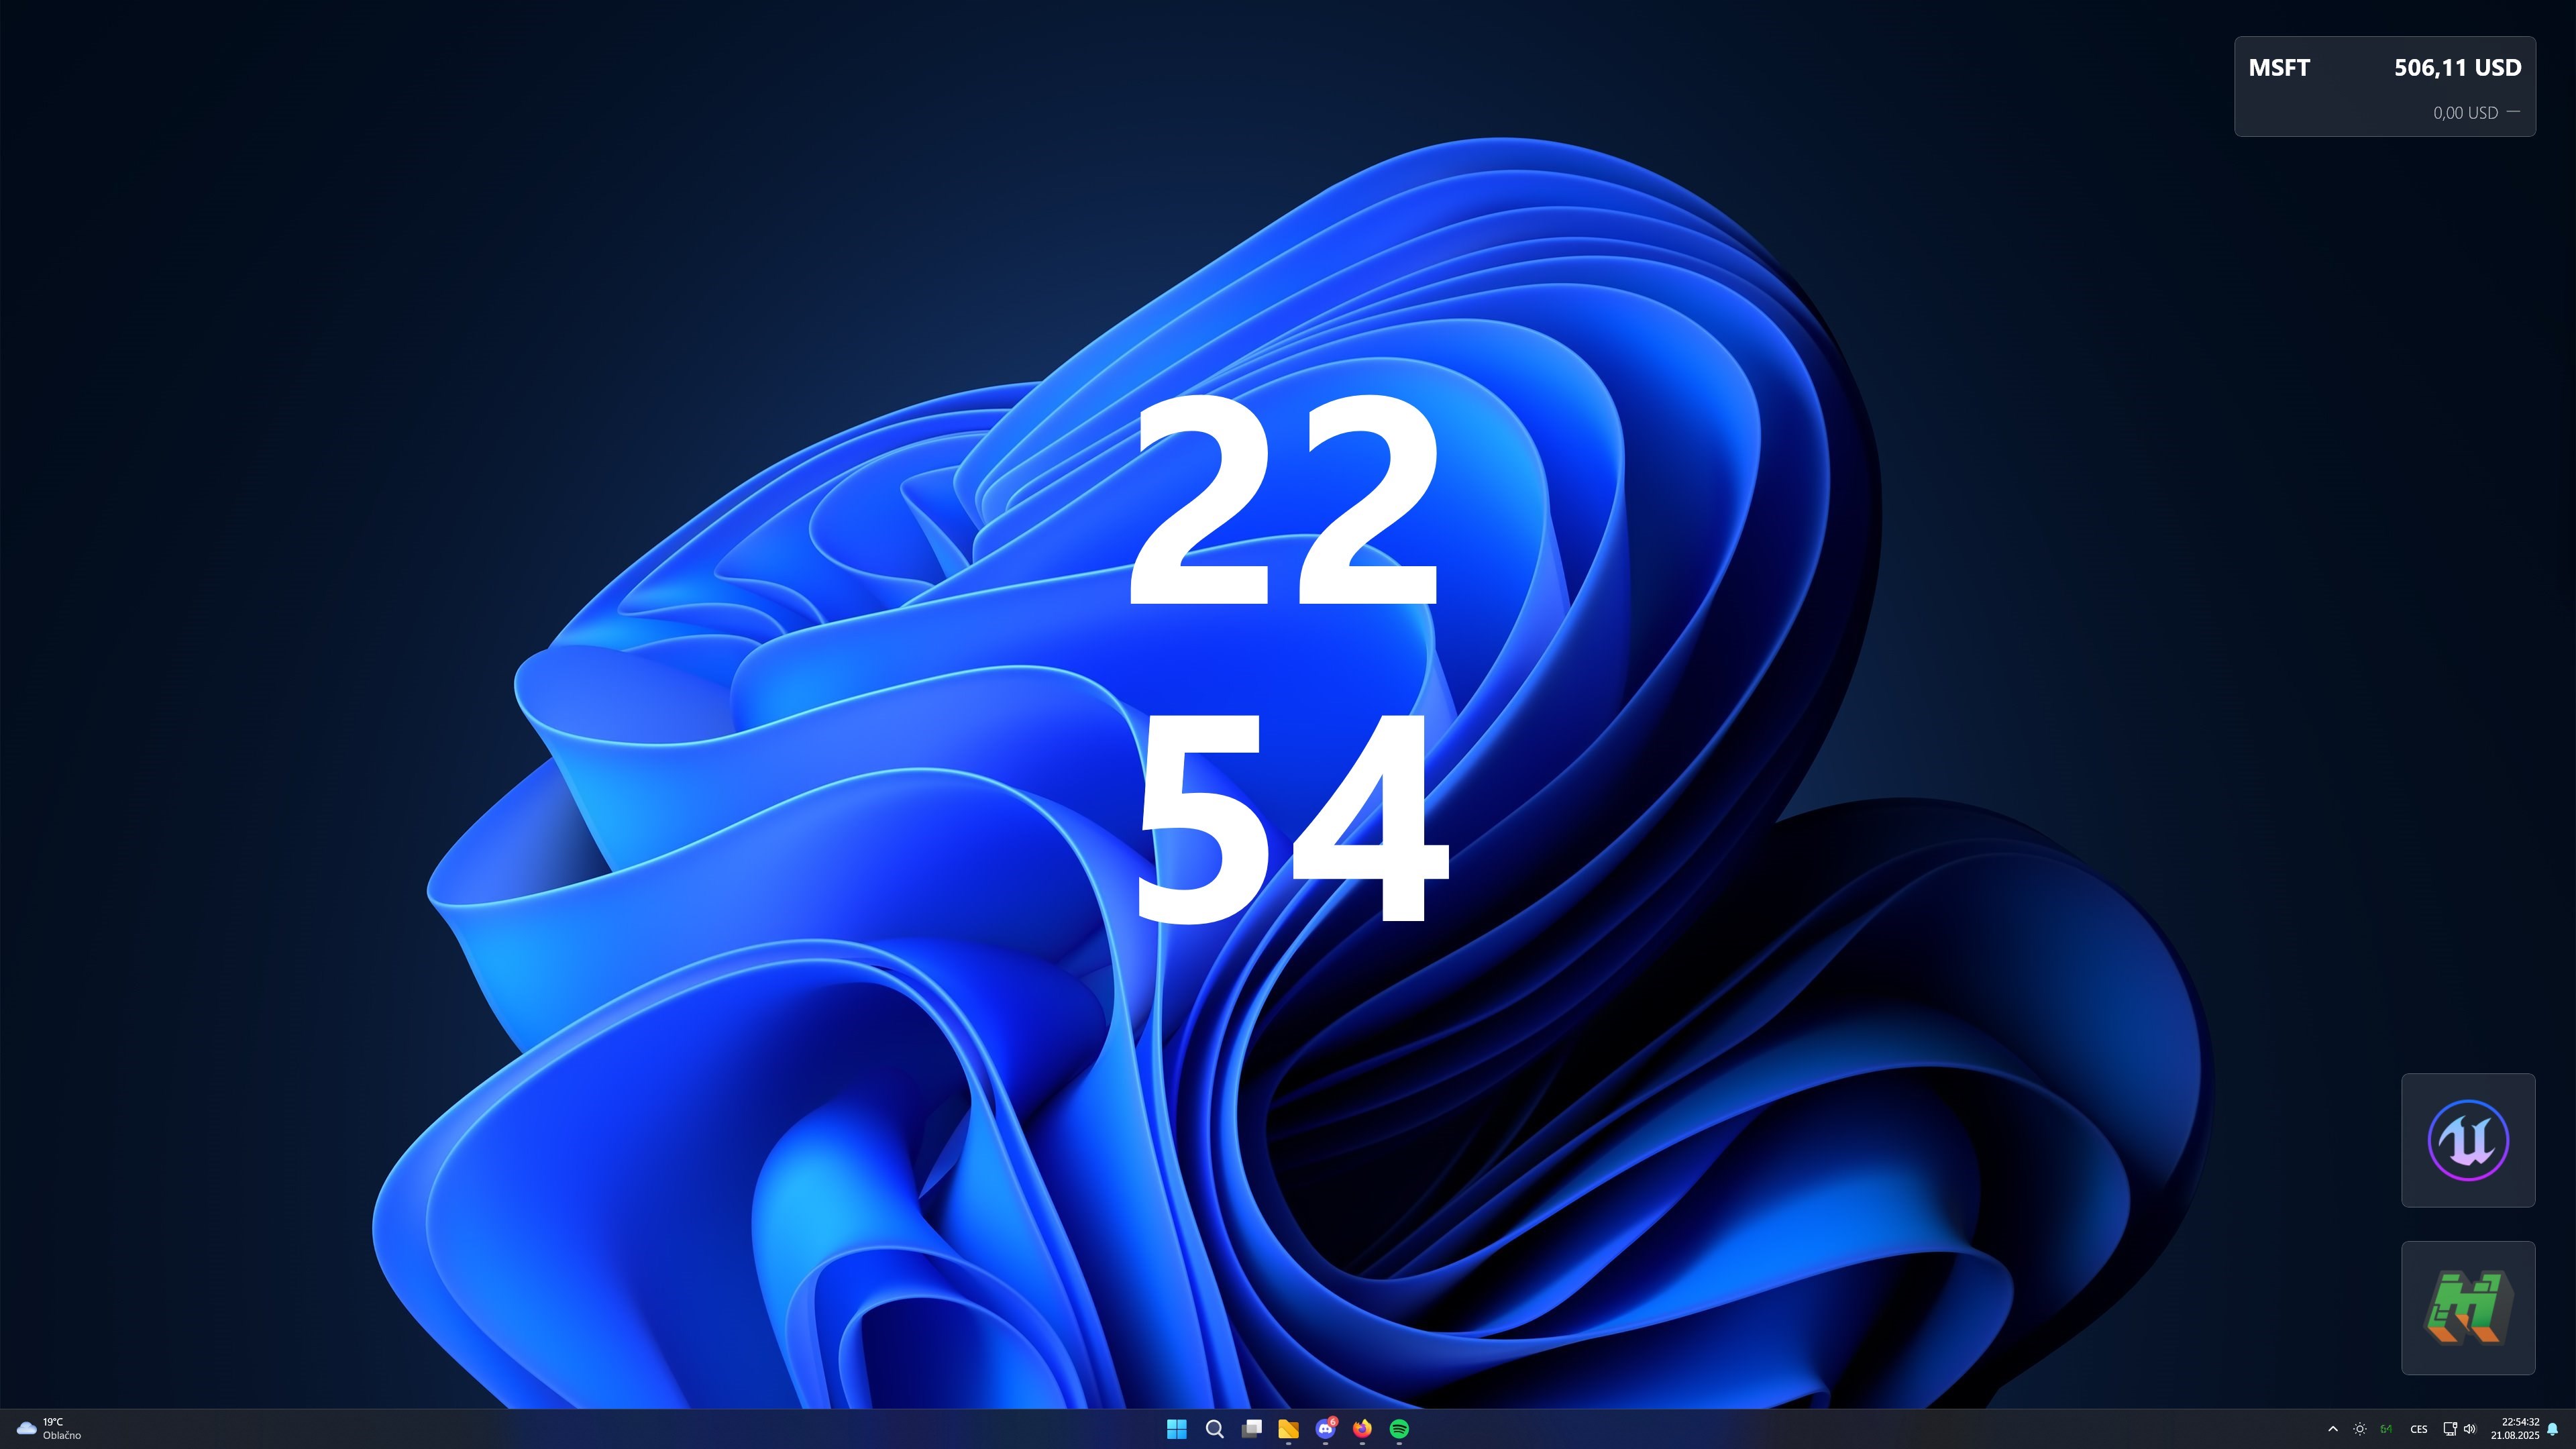Open Windows Search
The image size is (2576, 1449).
click(1214, 1430)
